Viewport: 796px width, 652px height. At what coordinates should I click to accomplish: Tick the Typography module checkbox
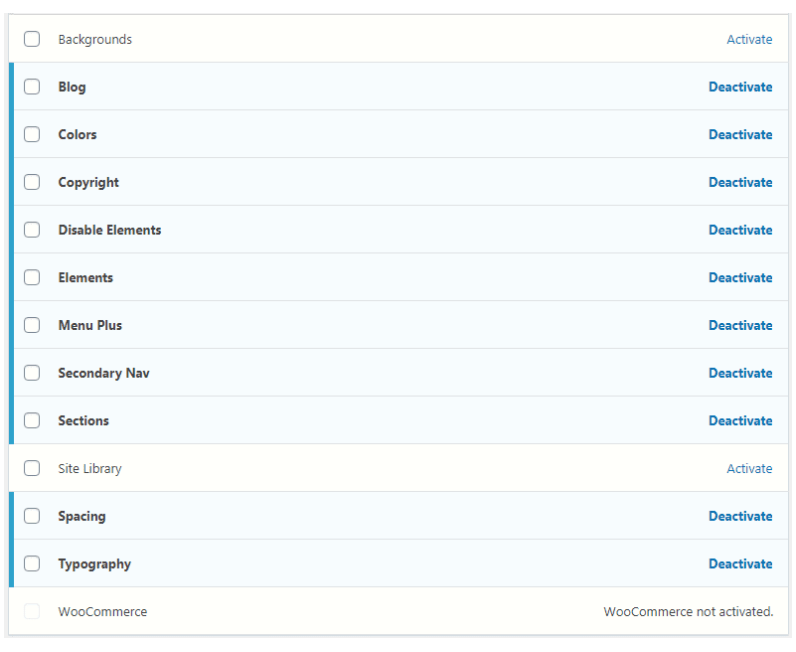tap(32, 564)
